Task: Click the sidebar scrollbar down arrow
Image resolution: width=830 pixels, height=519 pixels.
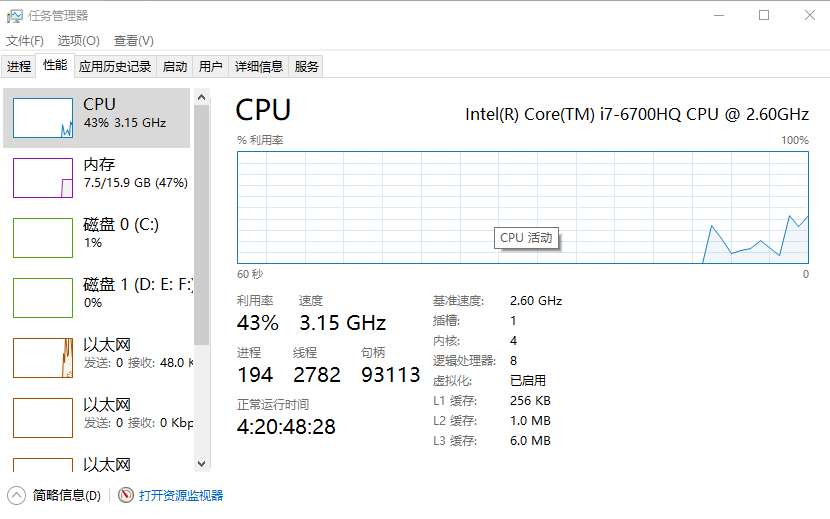Action: [x=201, y=464]
